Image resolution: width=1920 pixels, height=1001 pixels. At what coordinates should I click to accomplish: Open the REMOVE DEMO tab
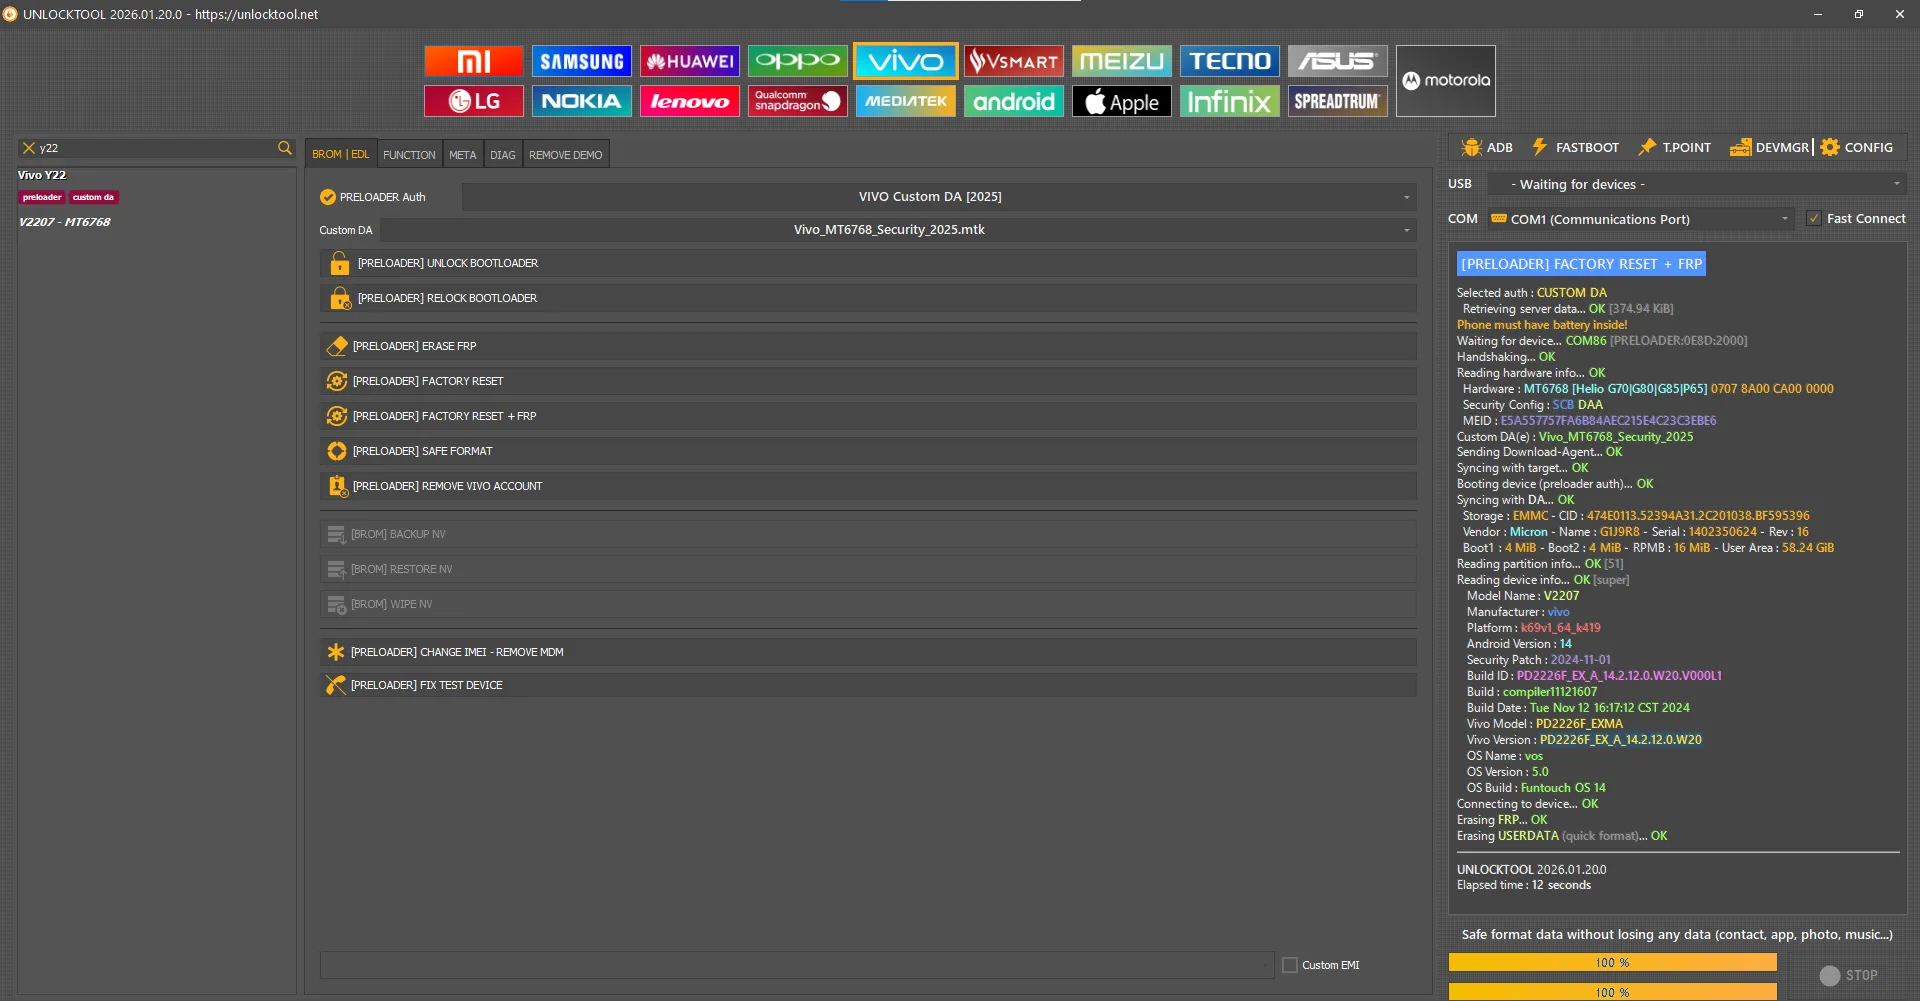coord(565,155)
